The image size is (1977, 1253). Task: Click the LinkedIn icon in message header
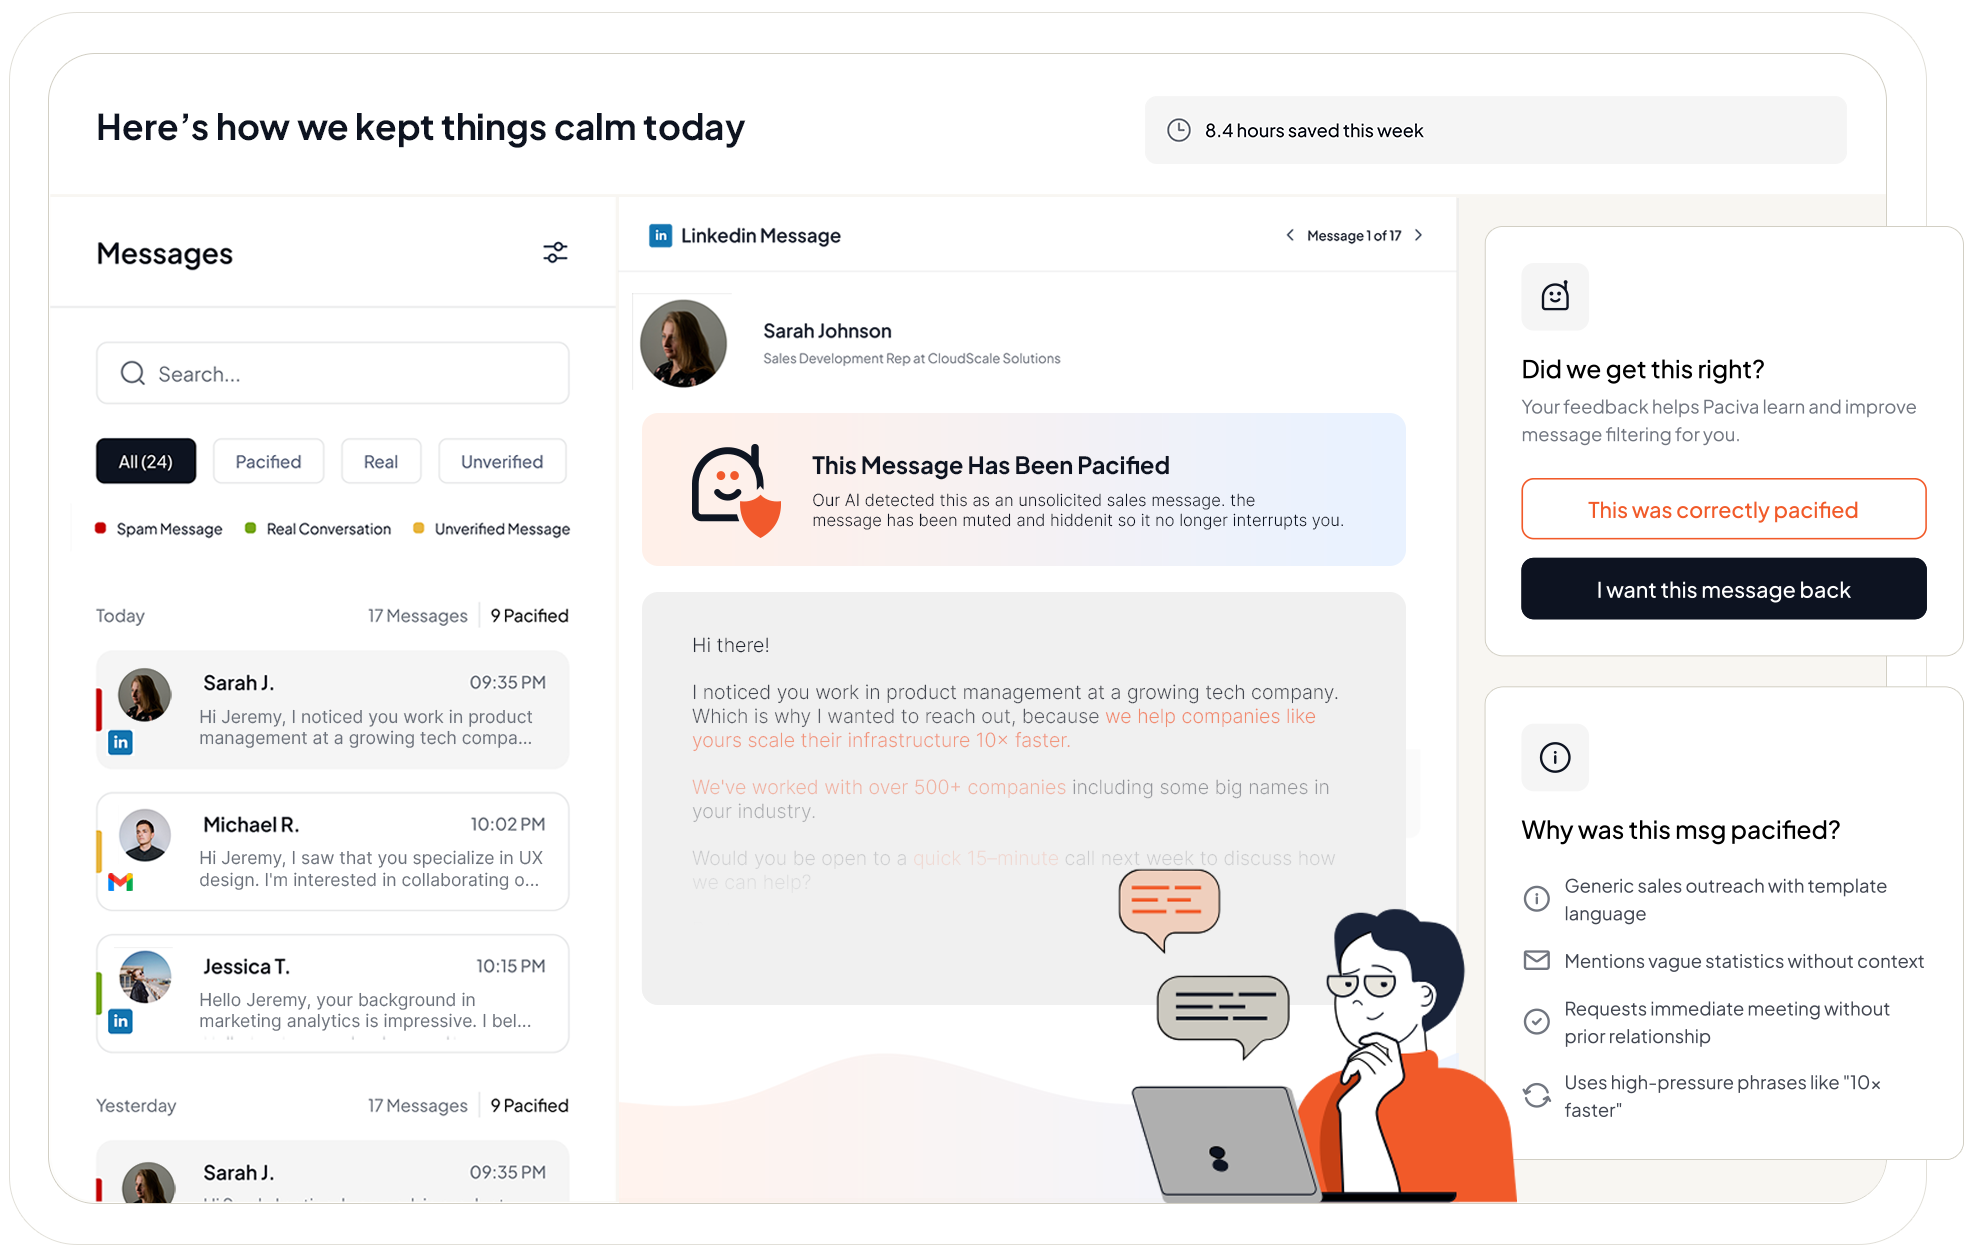tap(660, 236)
